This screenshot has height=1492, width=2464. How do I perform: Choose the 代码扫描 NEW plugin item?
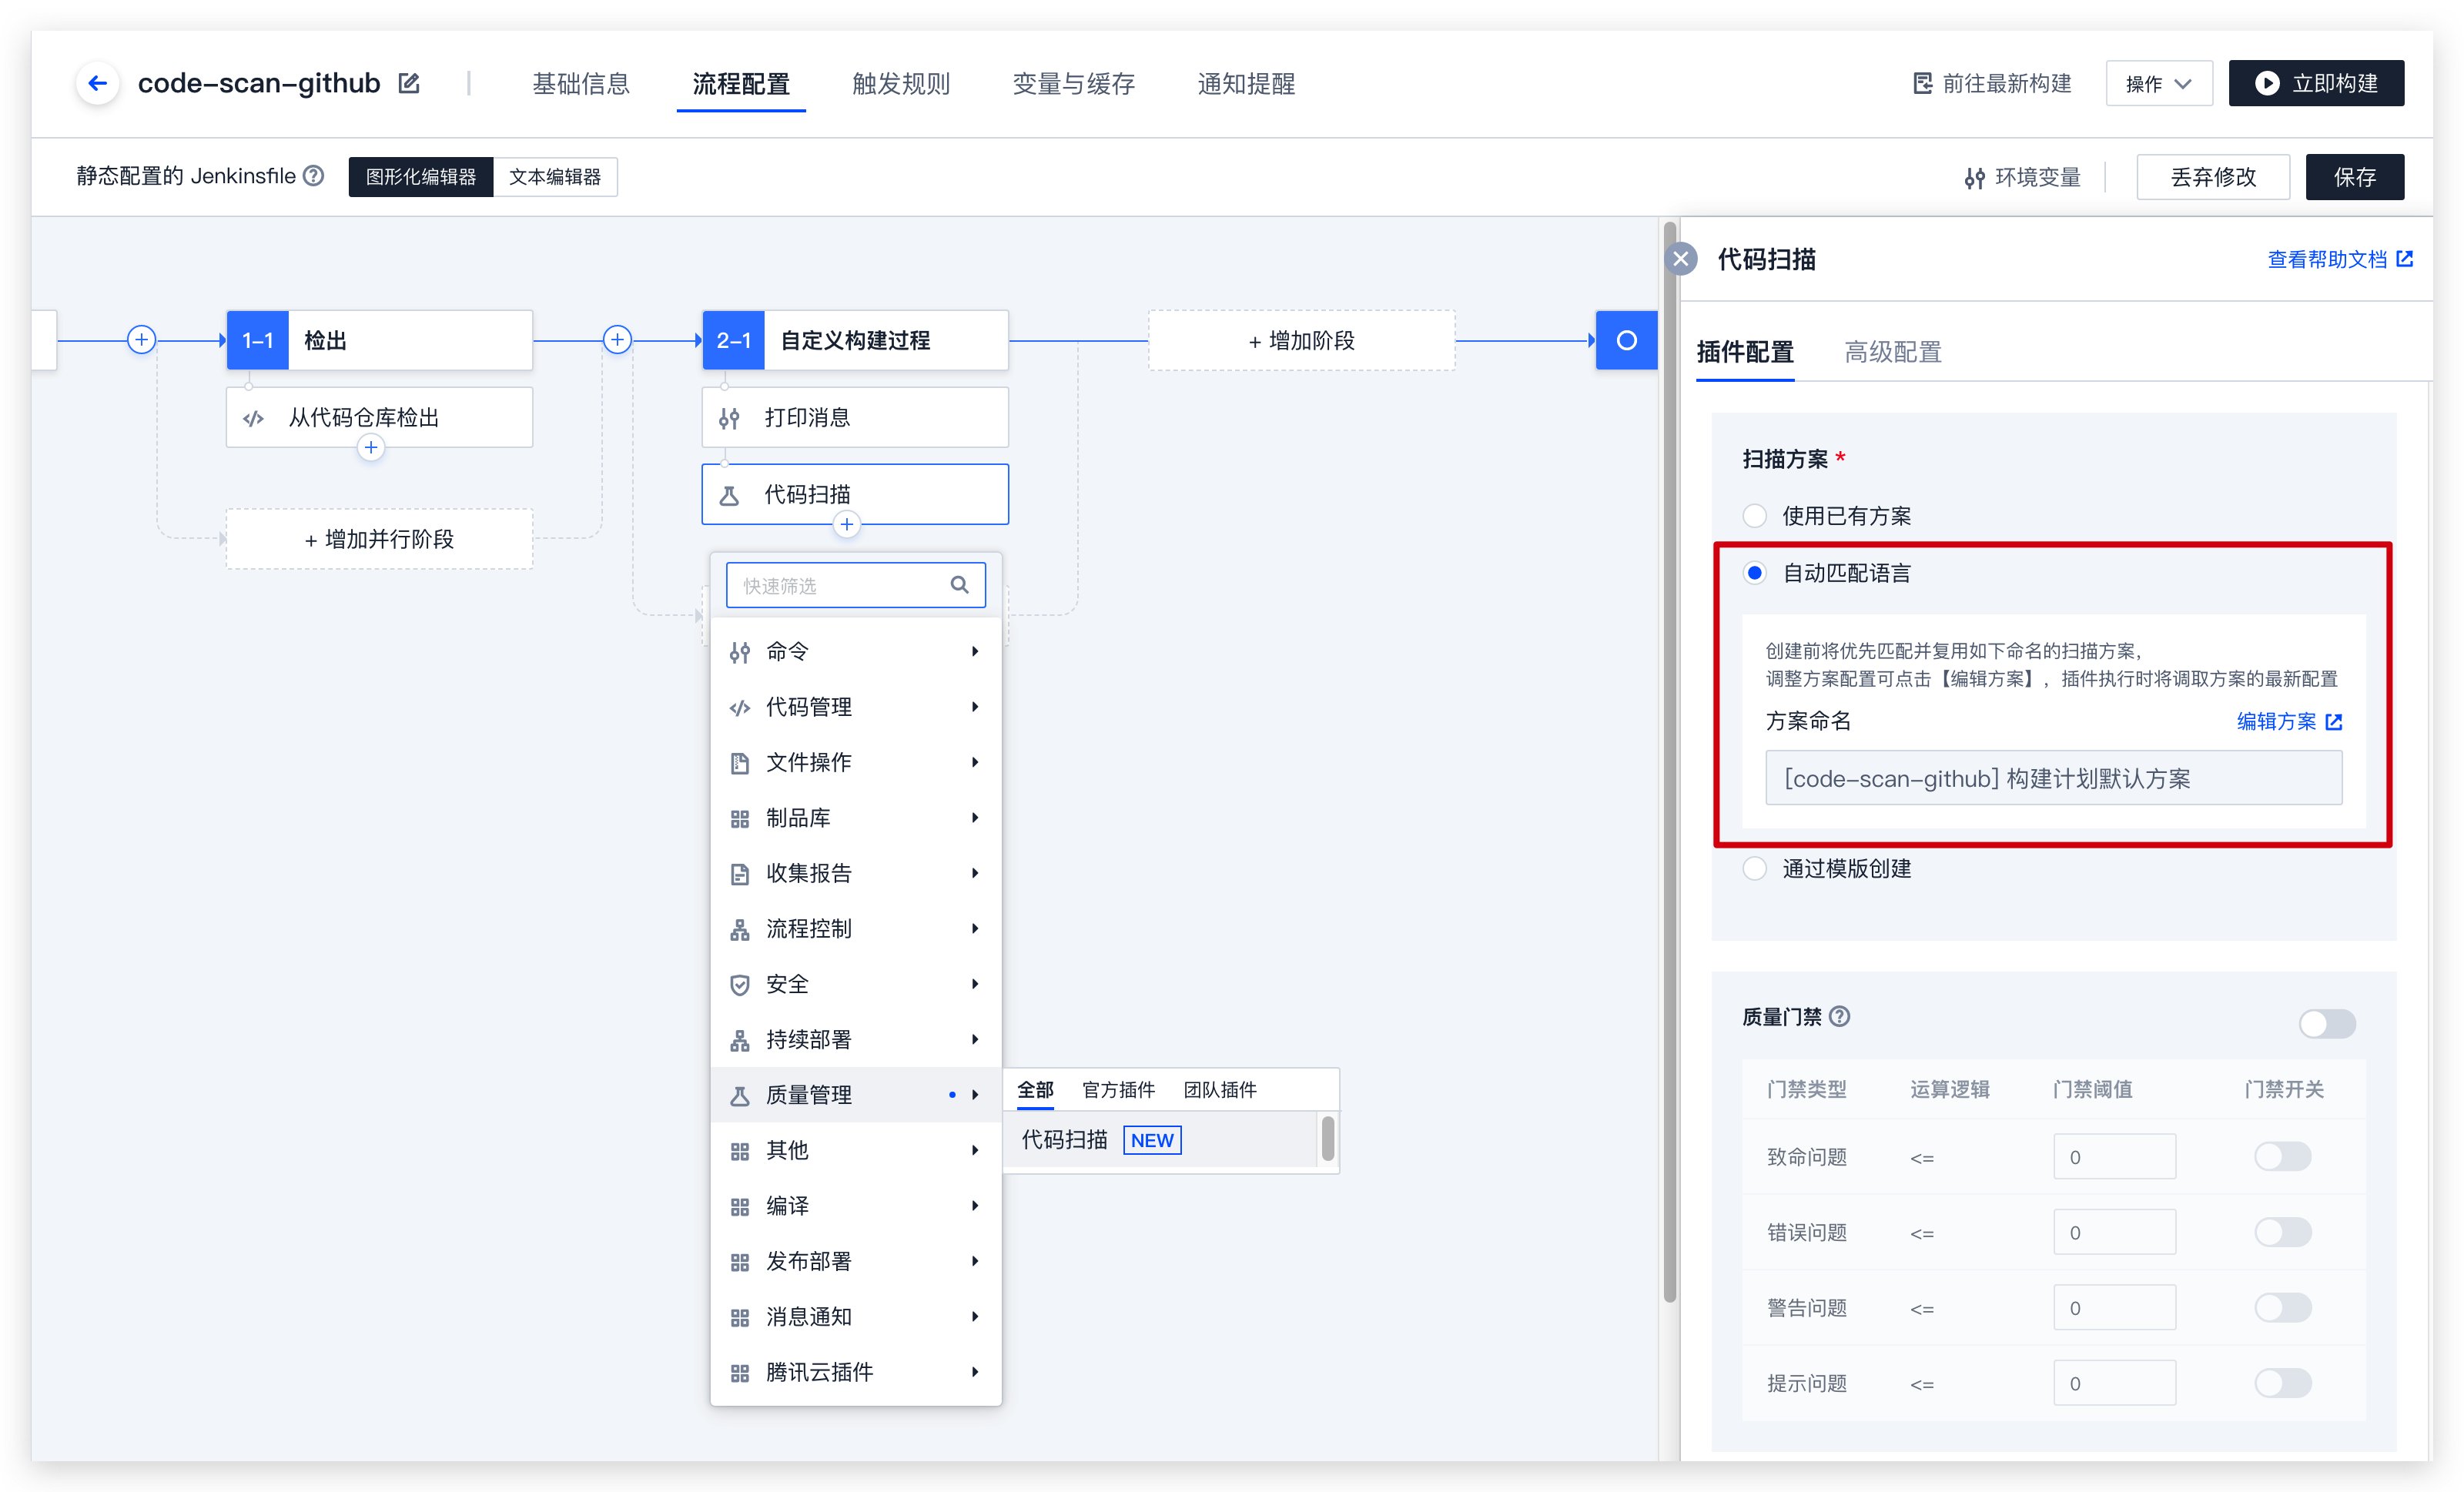1160,1140
